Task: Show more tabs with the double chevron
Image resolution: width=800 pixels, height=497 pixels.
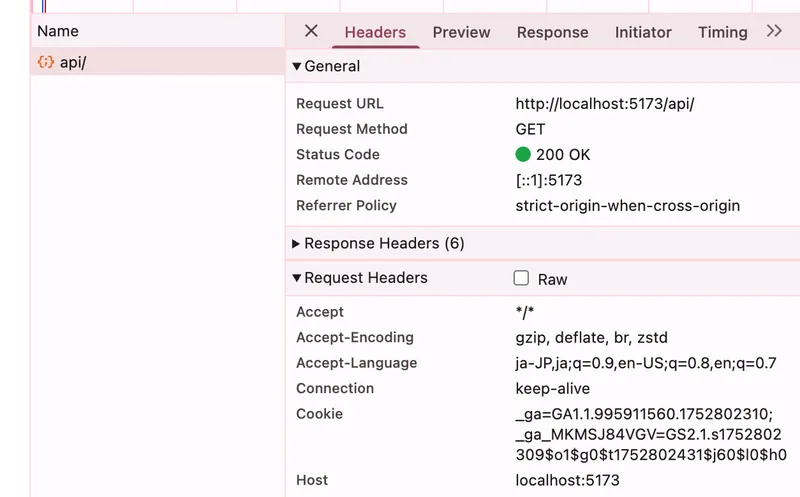Action: [774, 31]
